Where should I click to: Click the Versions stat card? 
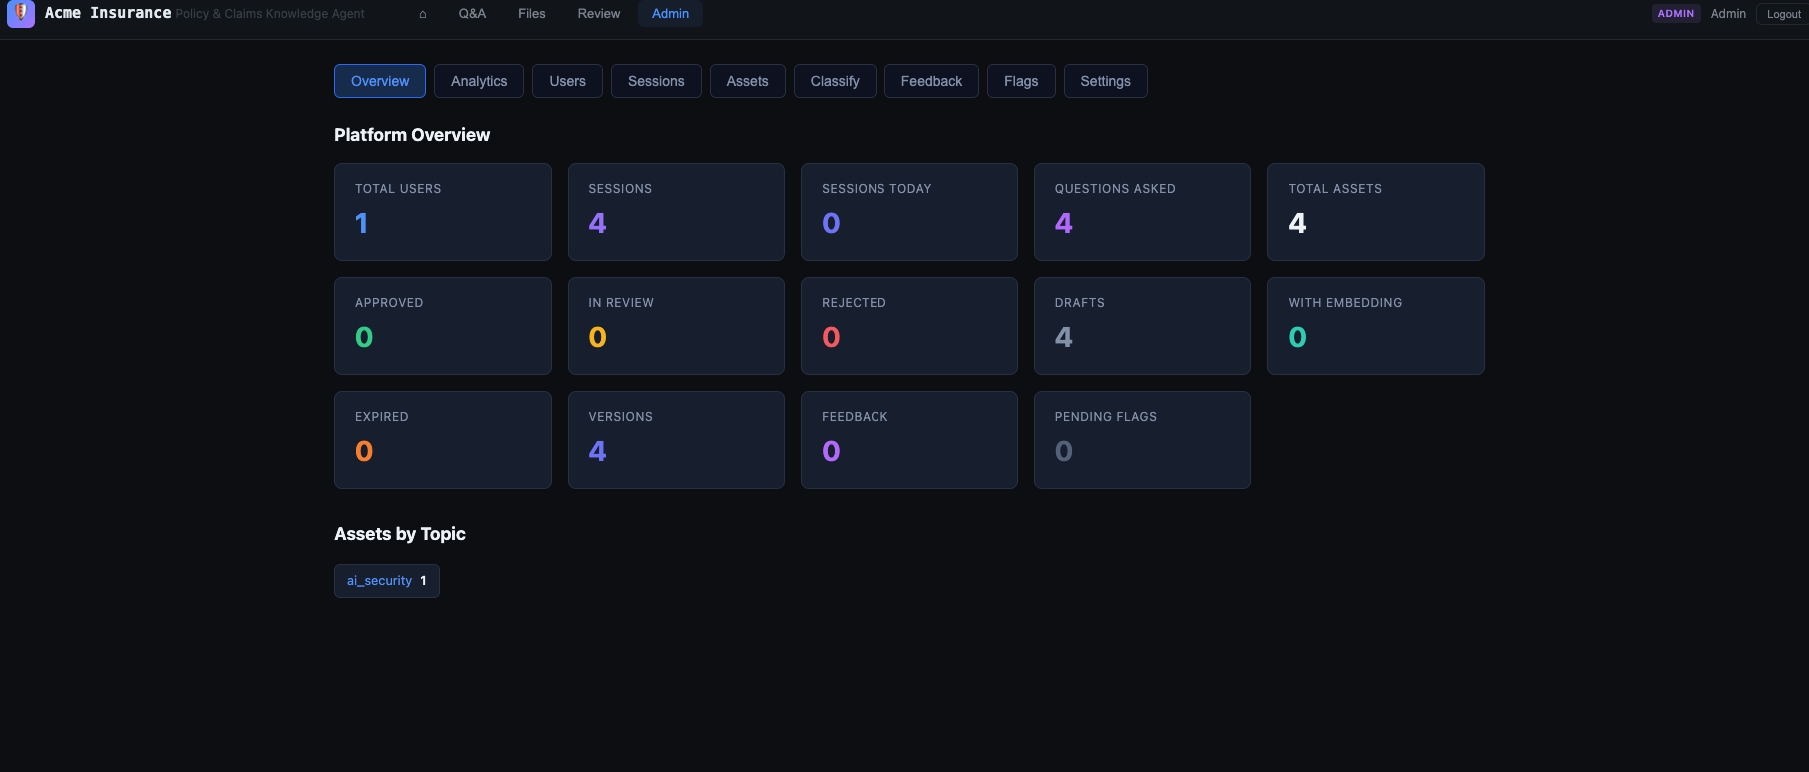676,440
